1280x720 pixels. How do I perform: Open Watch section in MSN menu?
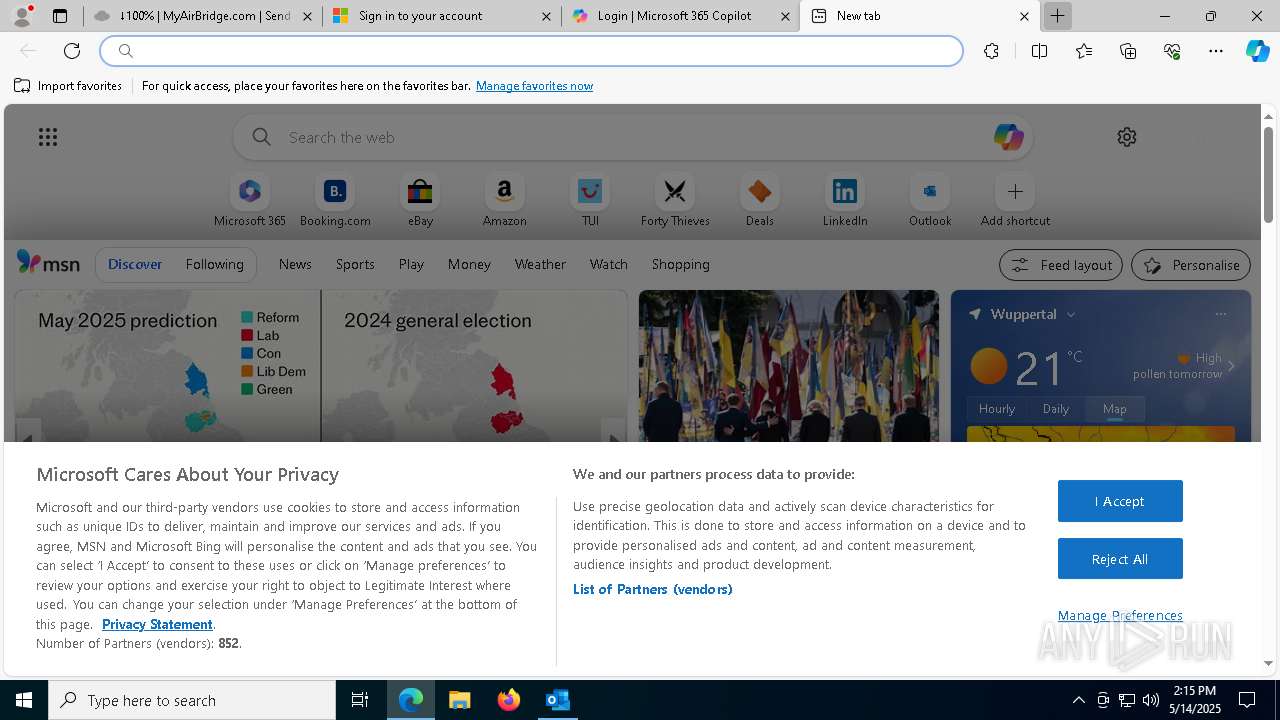tap(609, 264)
